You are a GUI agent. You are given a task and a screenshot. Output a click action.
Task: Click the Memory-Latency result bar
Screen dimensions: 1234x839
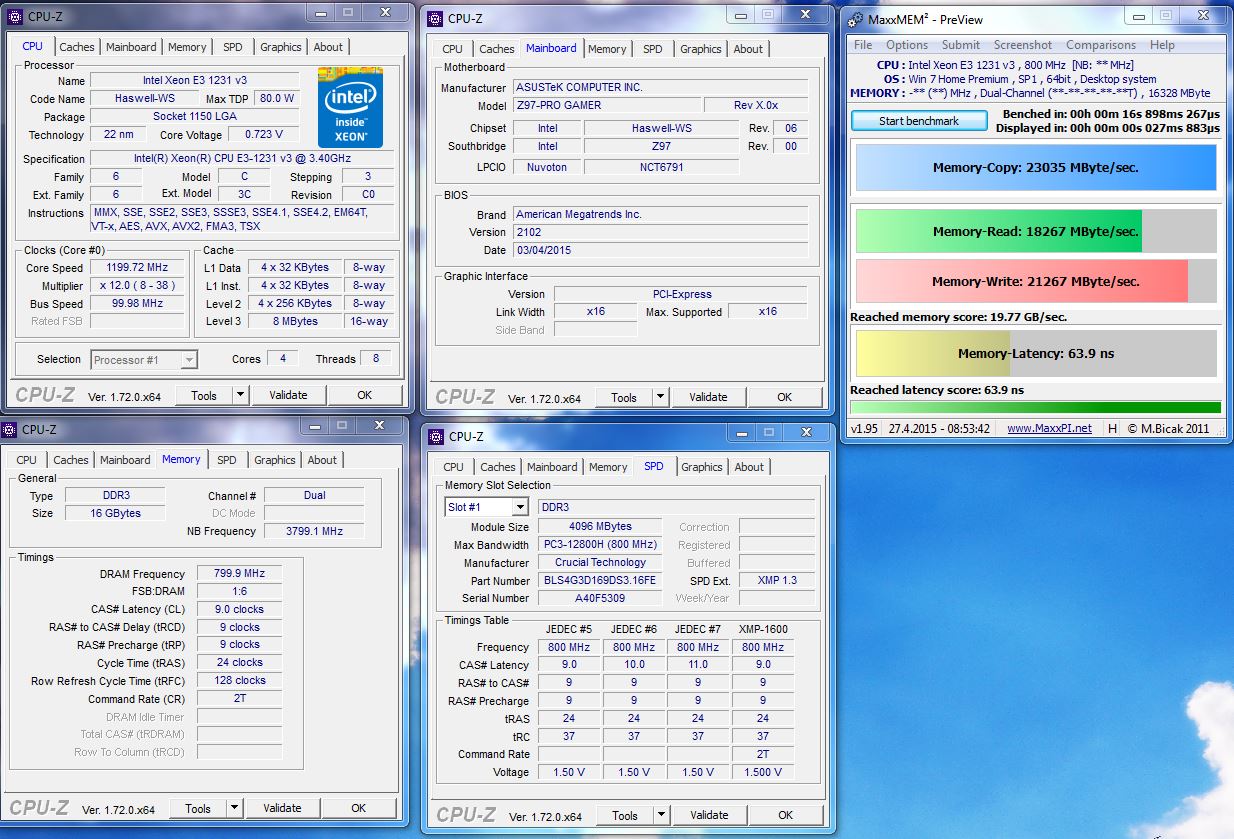pos(1035,353)
